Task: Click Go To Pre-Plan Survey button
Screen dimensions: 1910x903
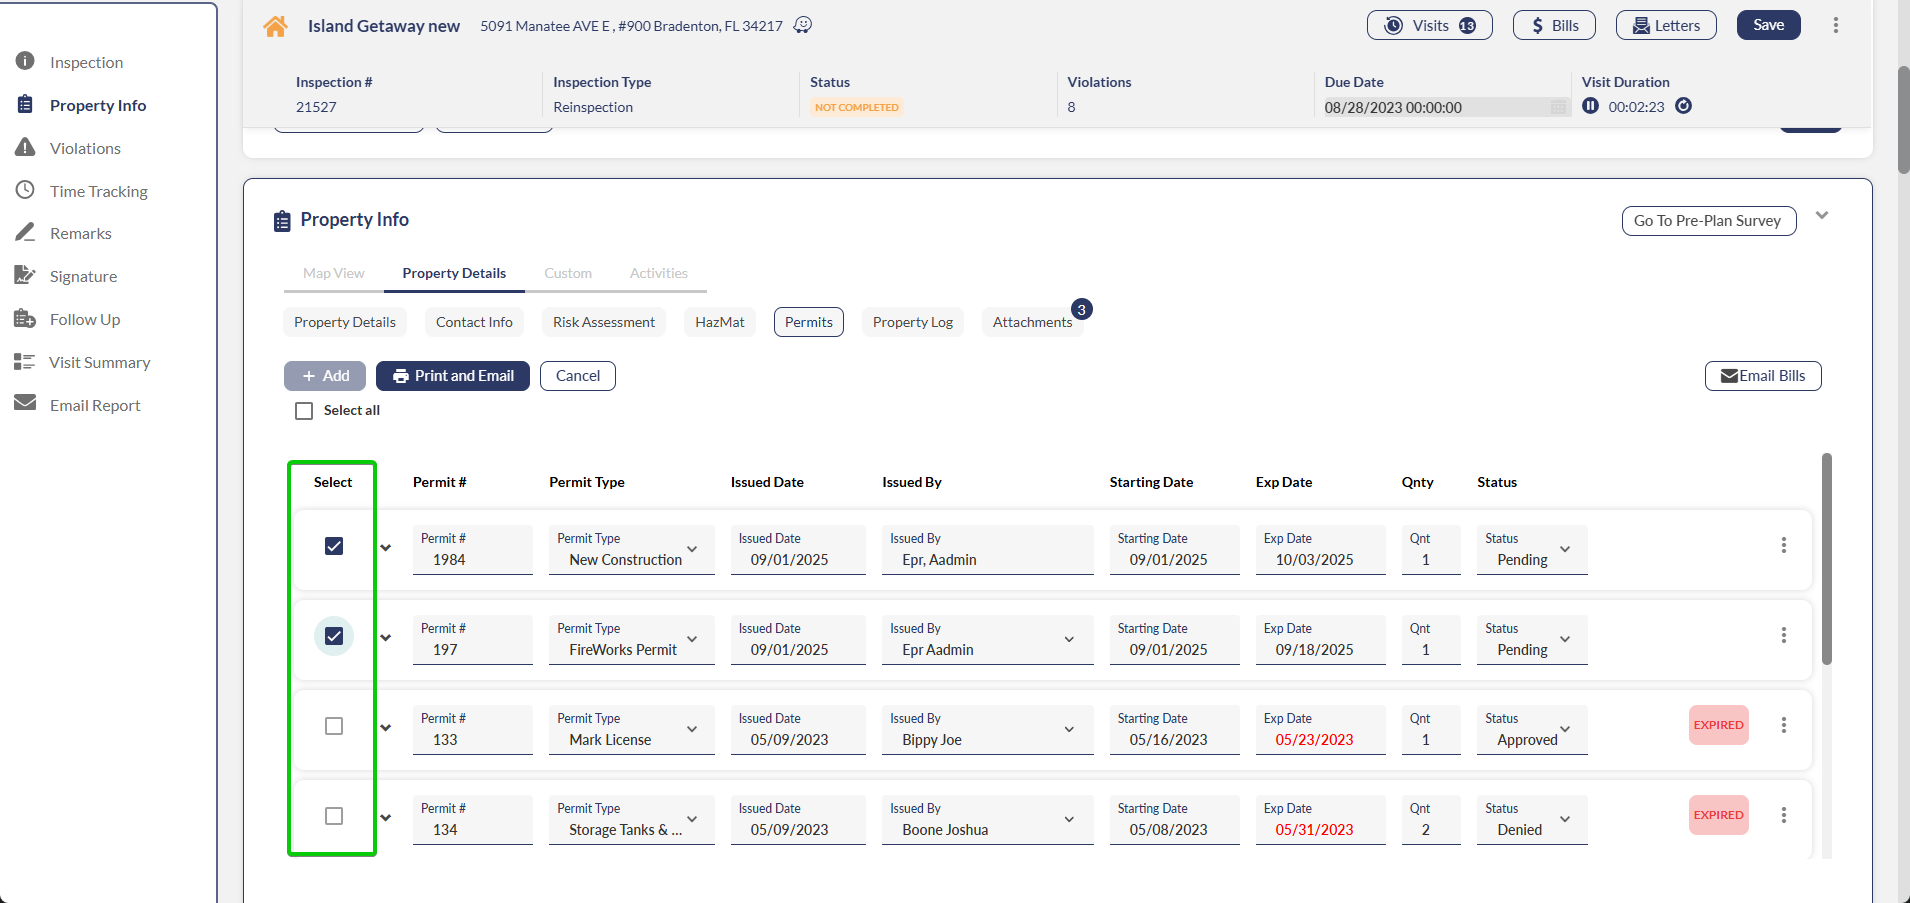Action: [x=1708, y=221]
